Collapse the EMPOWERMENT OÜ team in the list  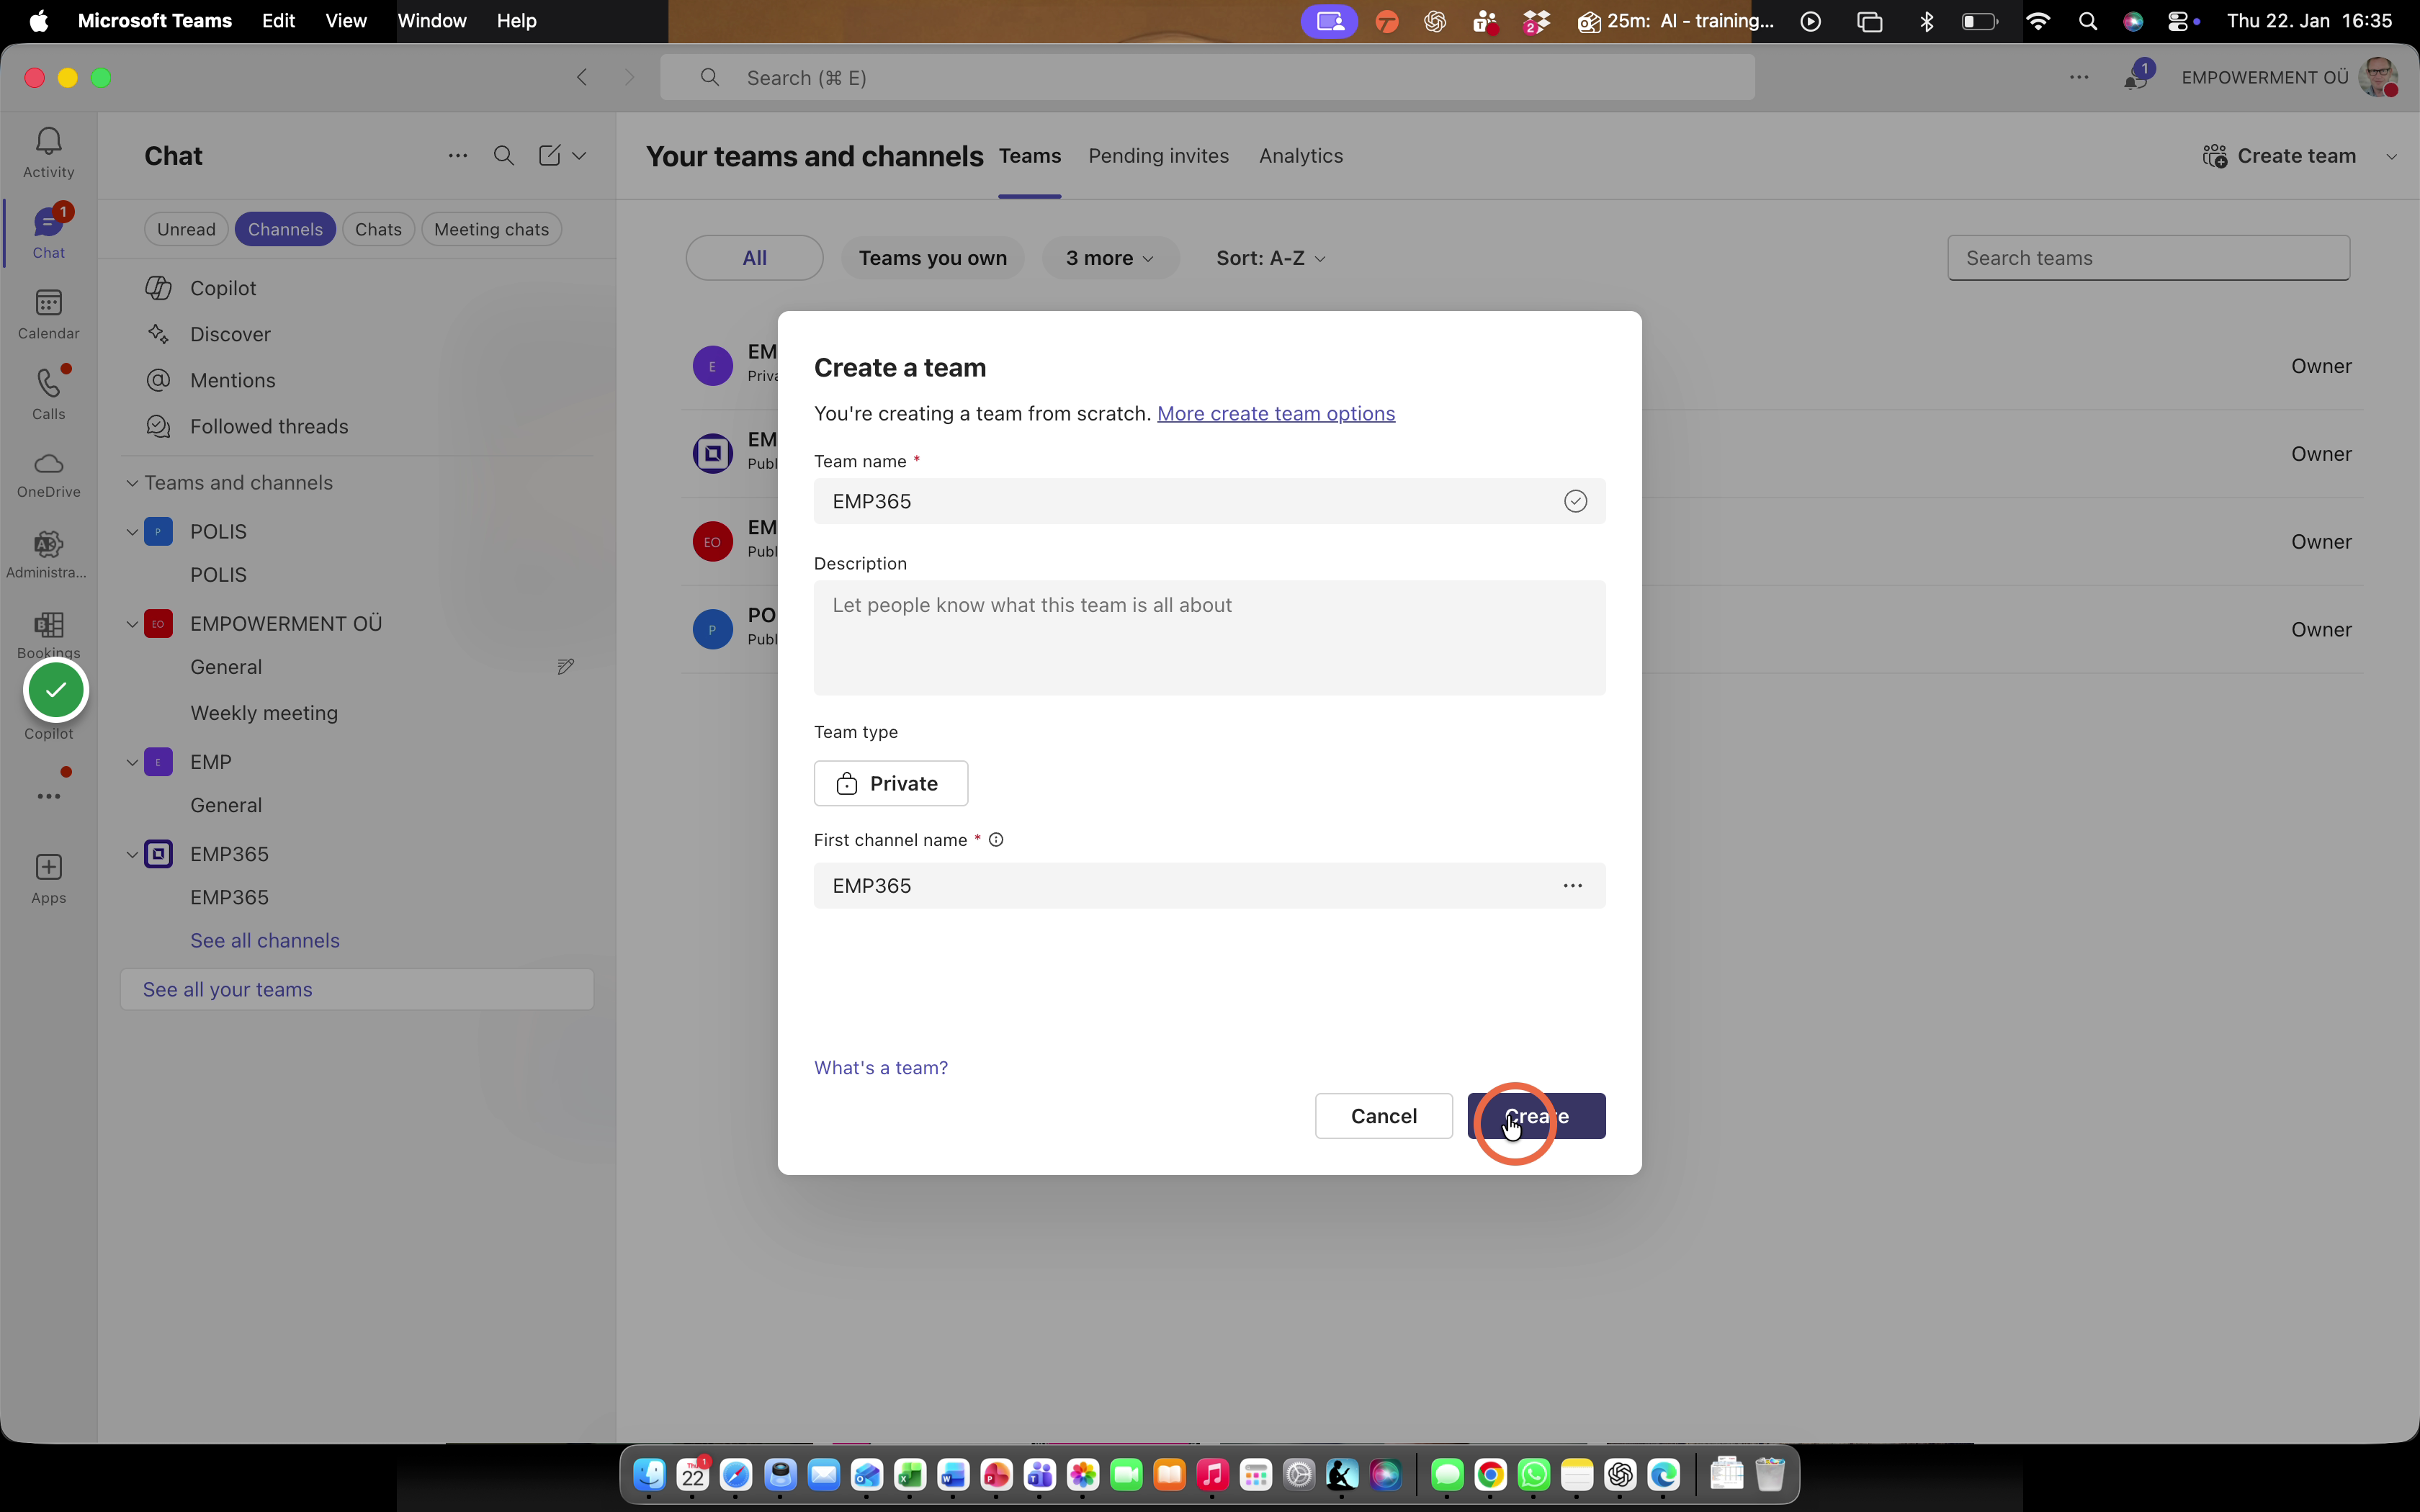[131, 624]
